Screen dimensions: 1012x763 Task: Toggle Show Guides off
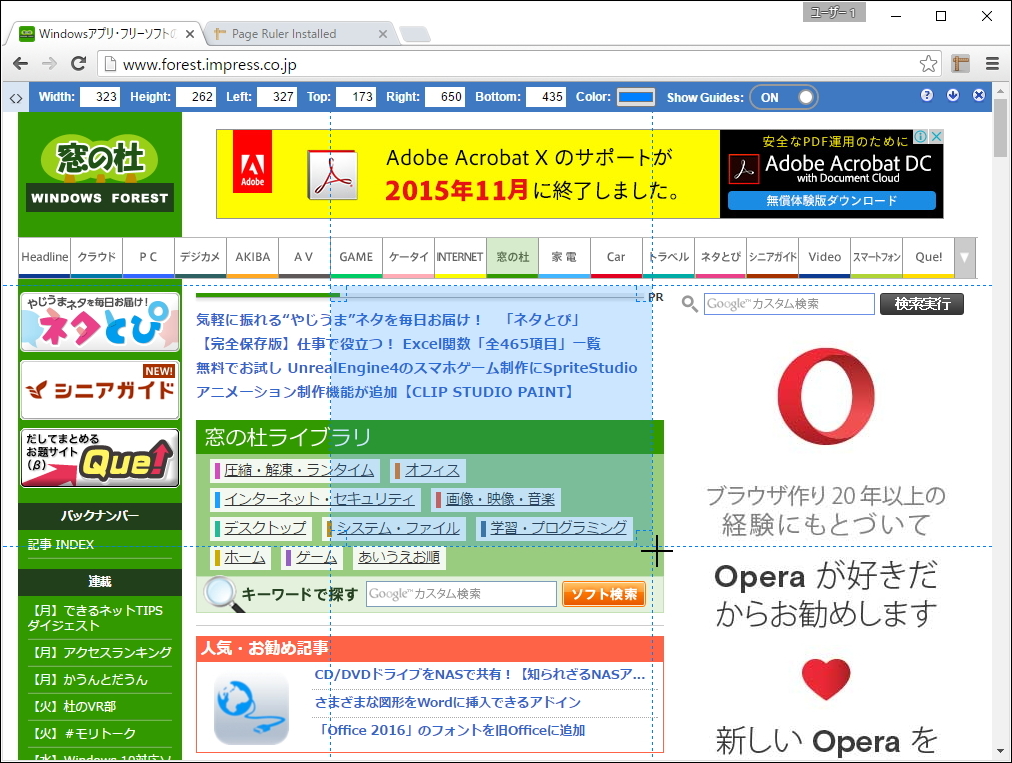pos(784,96)
